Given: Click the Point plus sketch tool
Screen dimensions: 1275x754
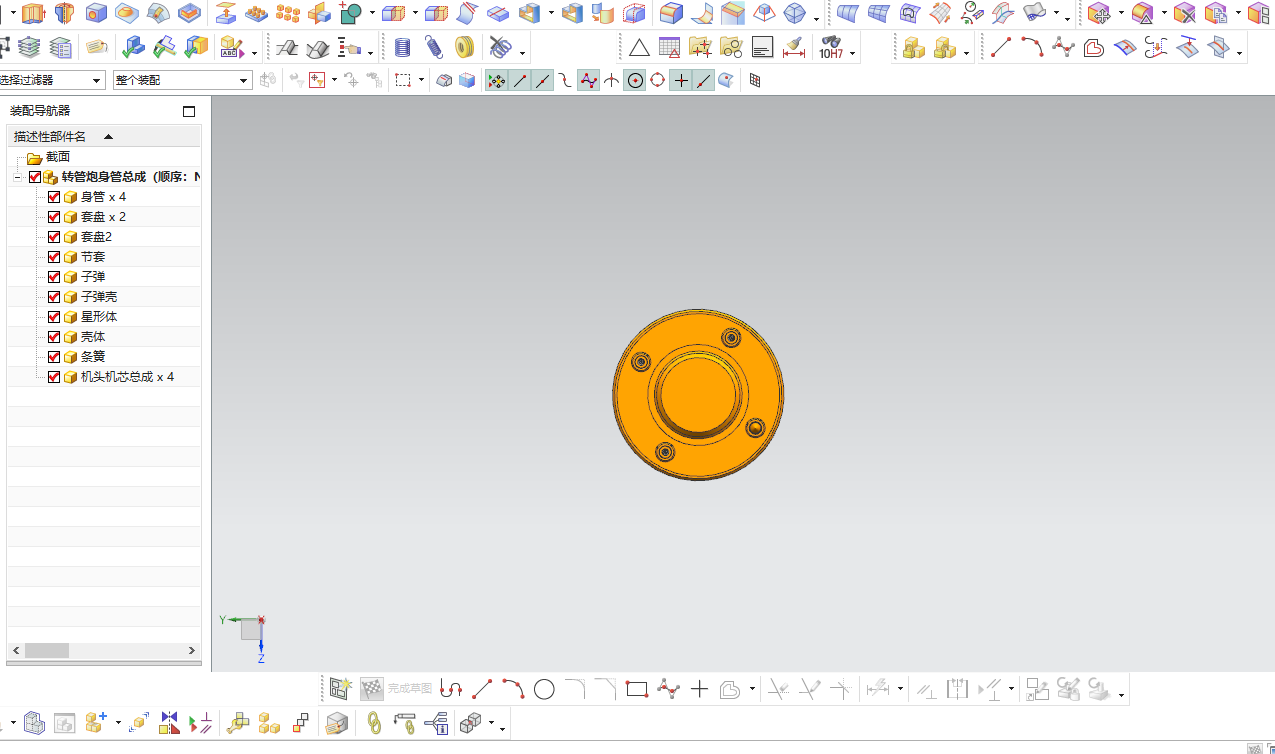Looking at the screenshot, I should click(x=699, y=689).
